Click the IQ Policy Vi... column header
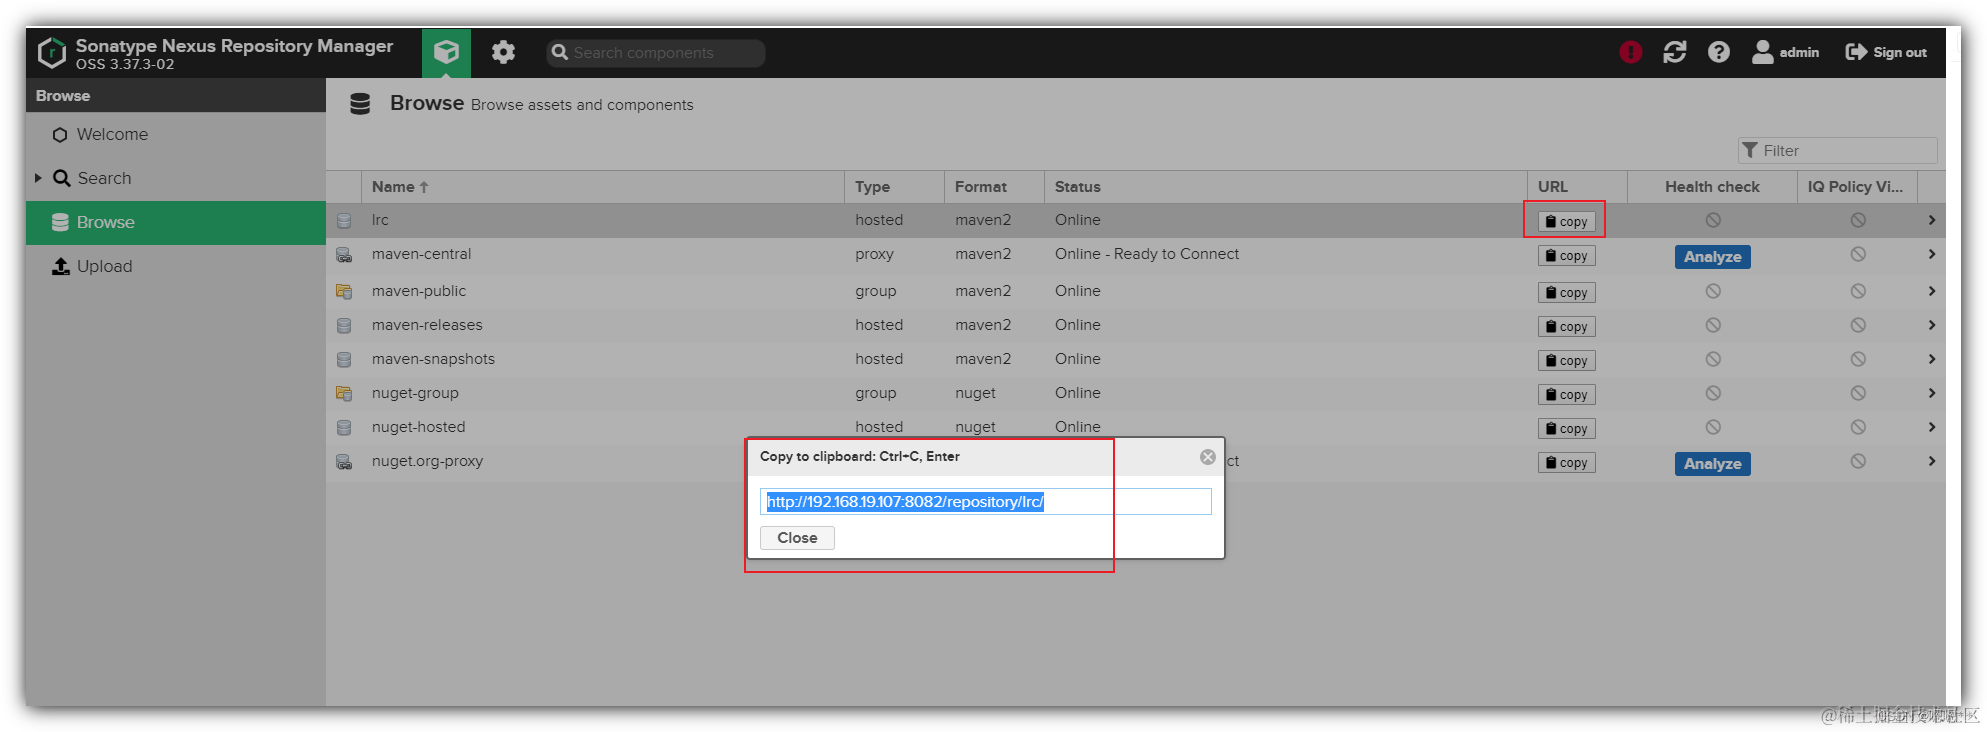1987x732 pixels. (1857, 187)
